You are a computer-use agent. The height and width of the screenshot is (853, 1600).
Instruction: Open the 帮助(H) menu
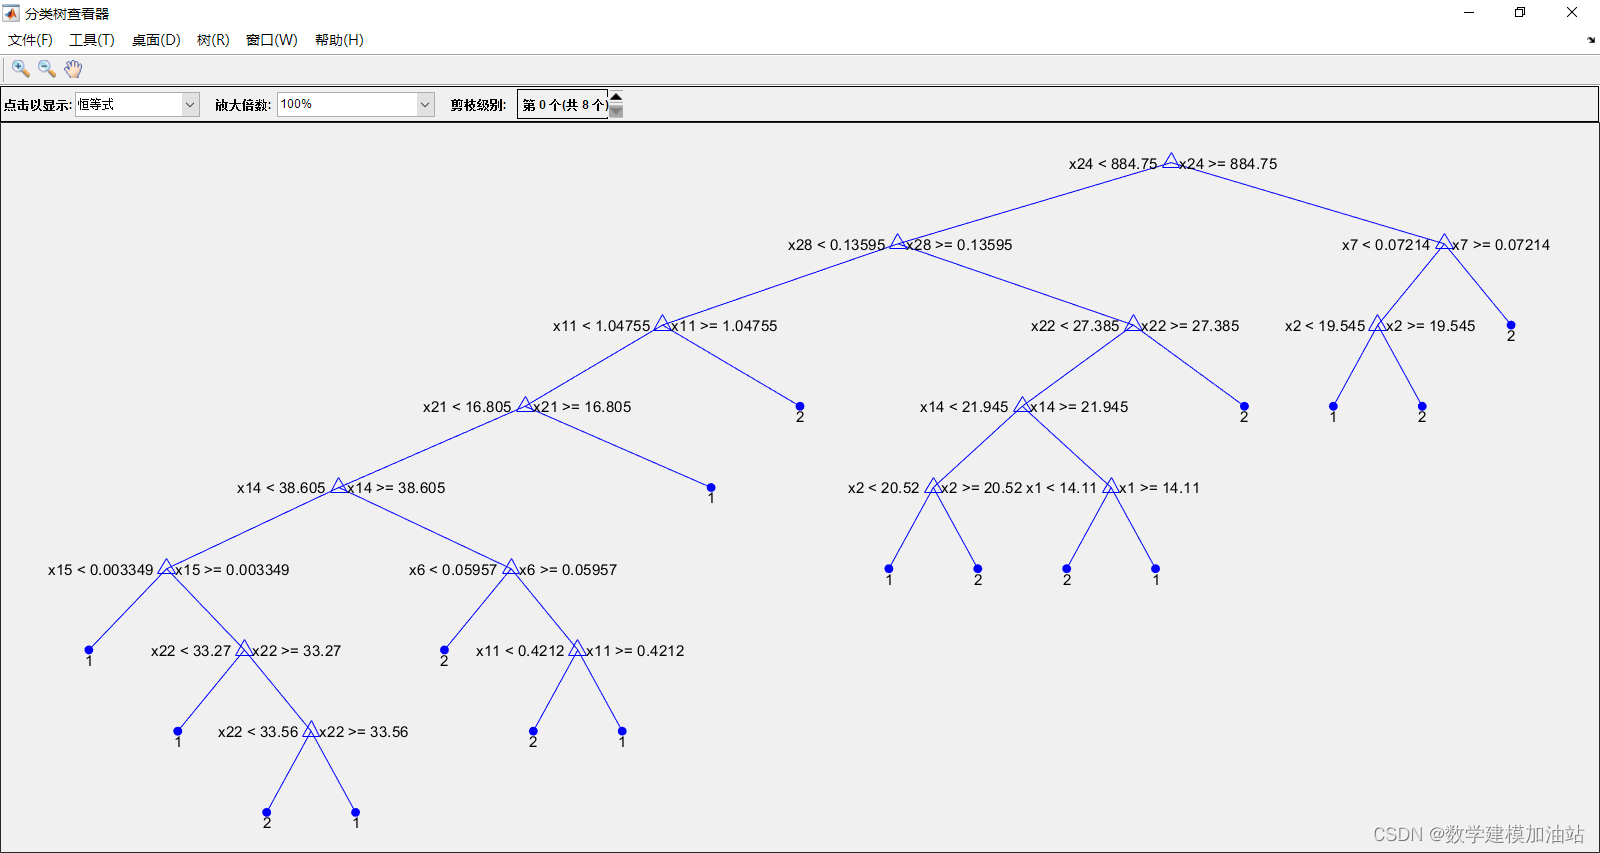click(339, 40)
